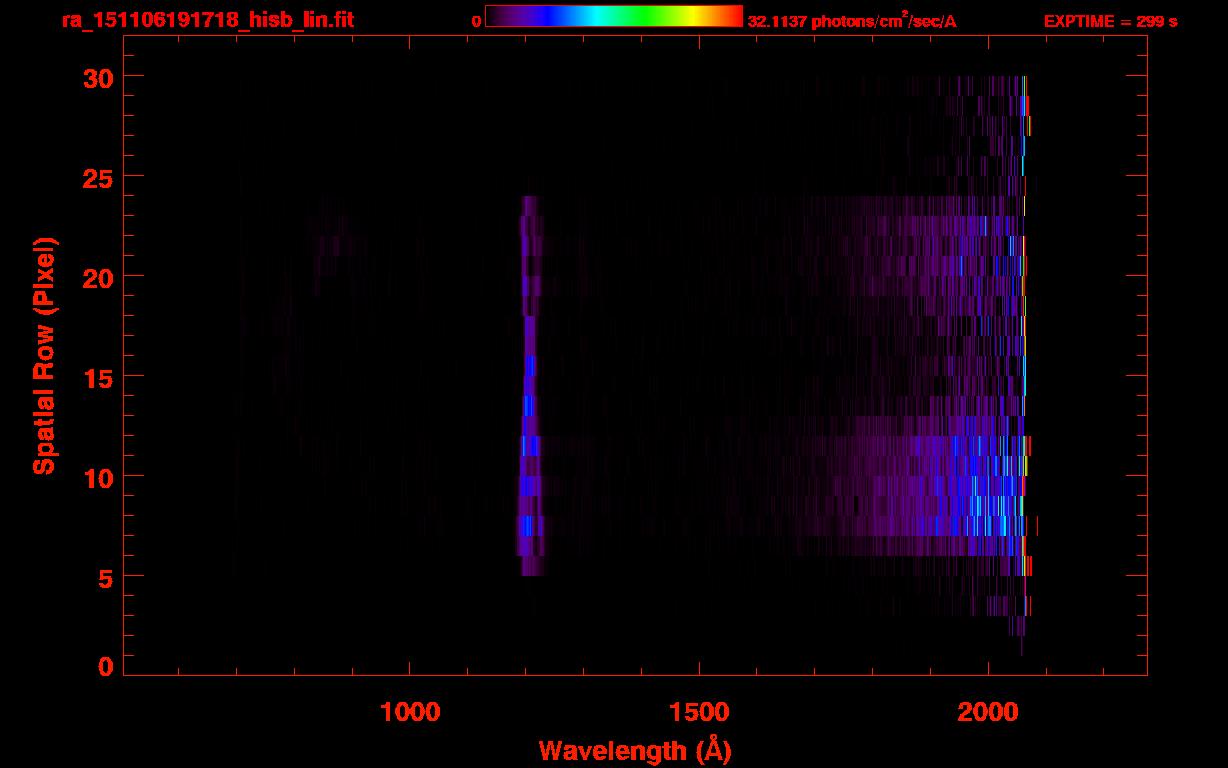This screenshot has height=768, width=1228.
Task: Click the Spatial Row (Pixel) axis title
Action: pos(44,356)
